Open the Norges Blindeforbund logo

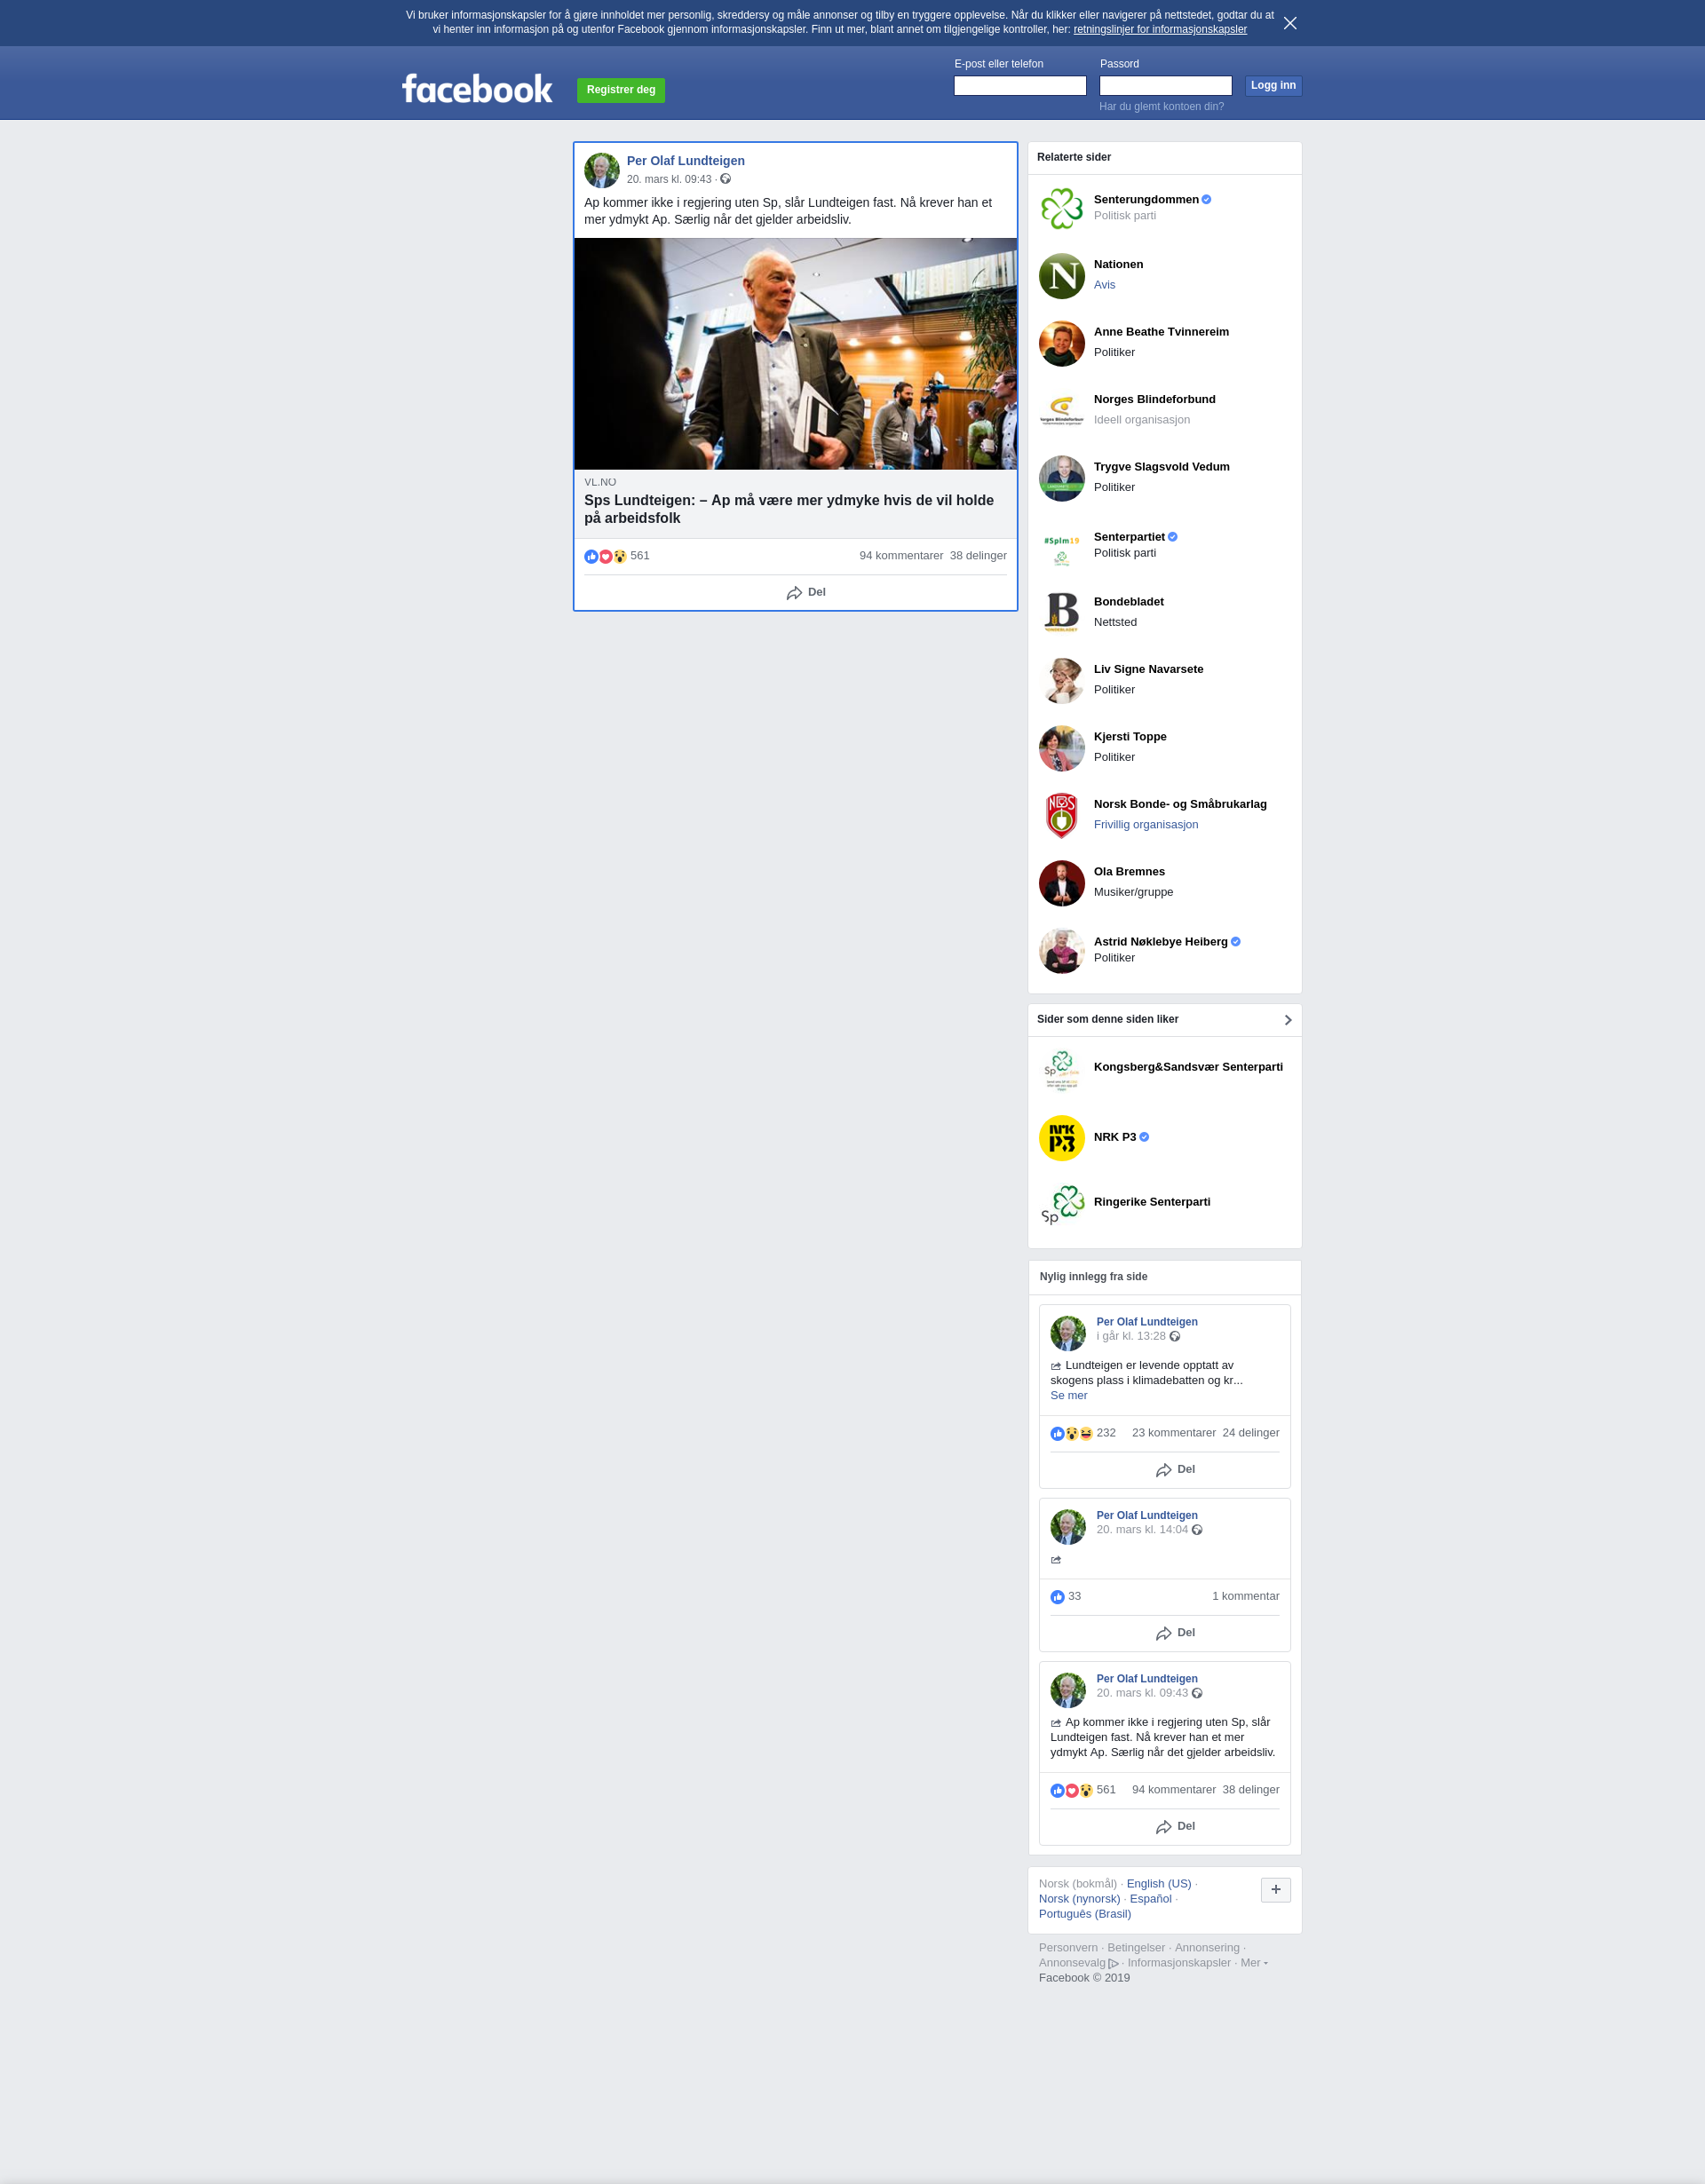point(1061,411)
